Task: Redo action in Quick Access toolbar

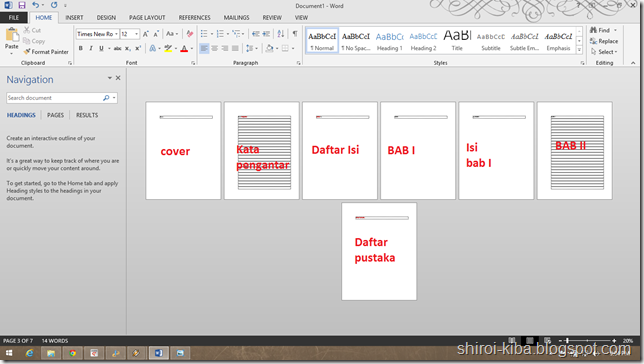Action: [x=54, y=5]
